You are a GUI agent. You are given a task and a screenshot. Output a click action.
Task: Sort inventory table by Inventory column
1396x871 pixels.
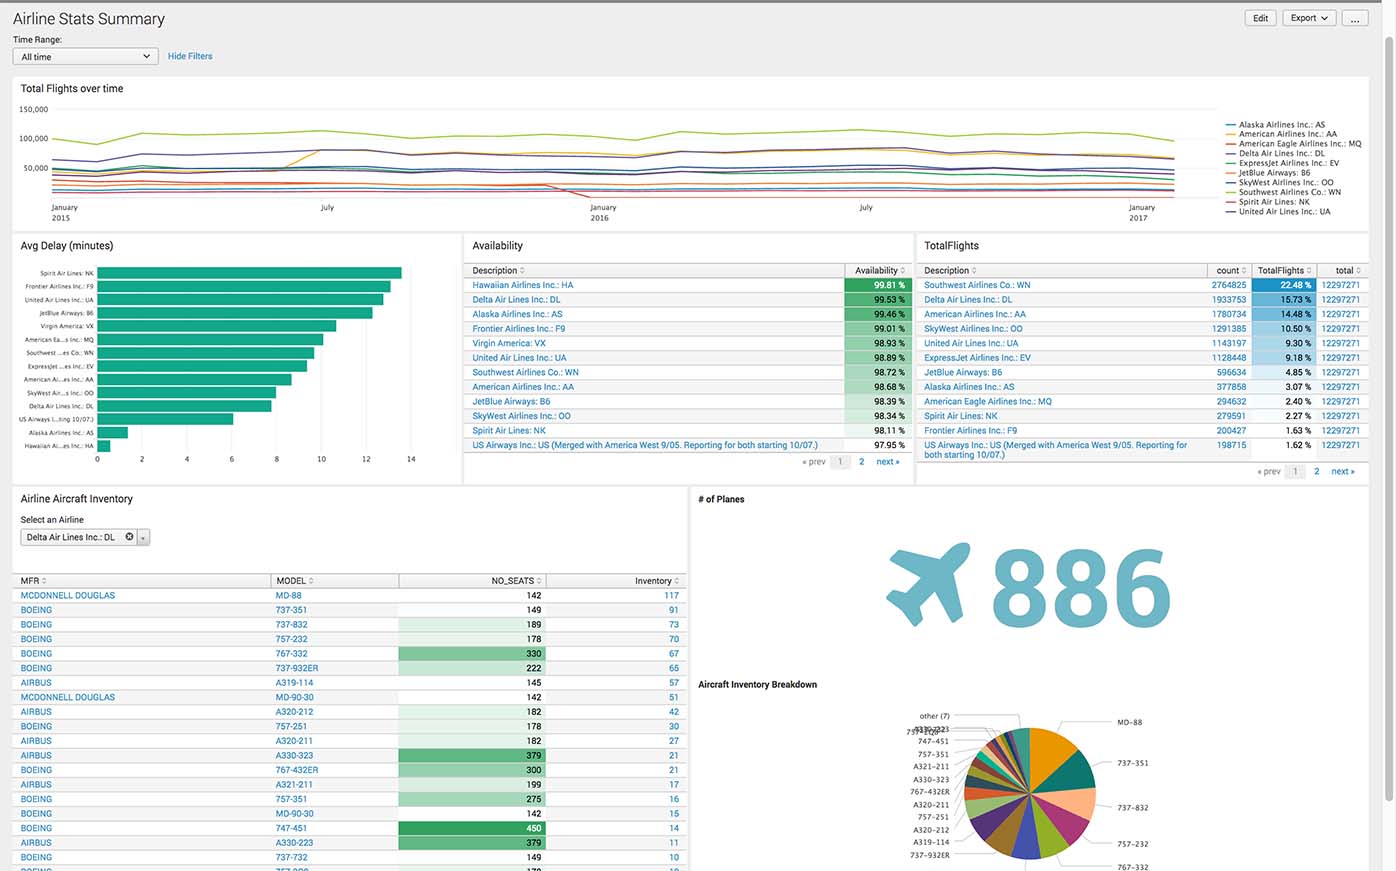tap(657, 581)
